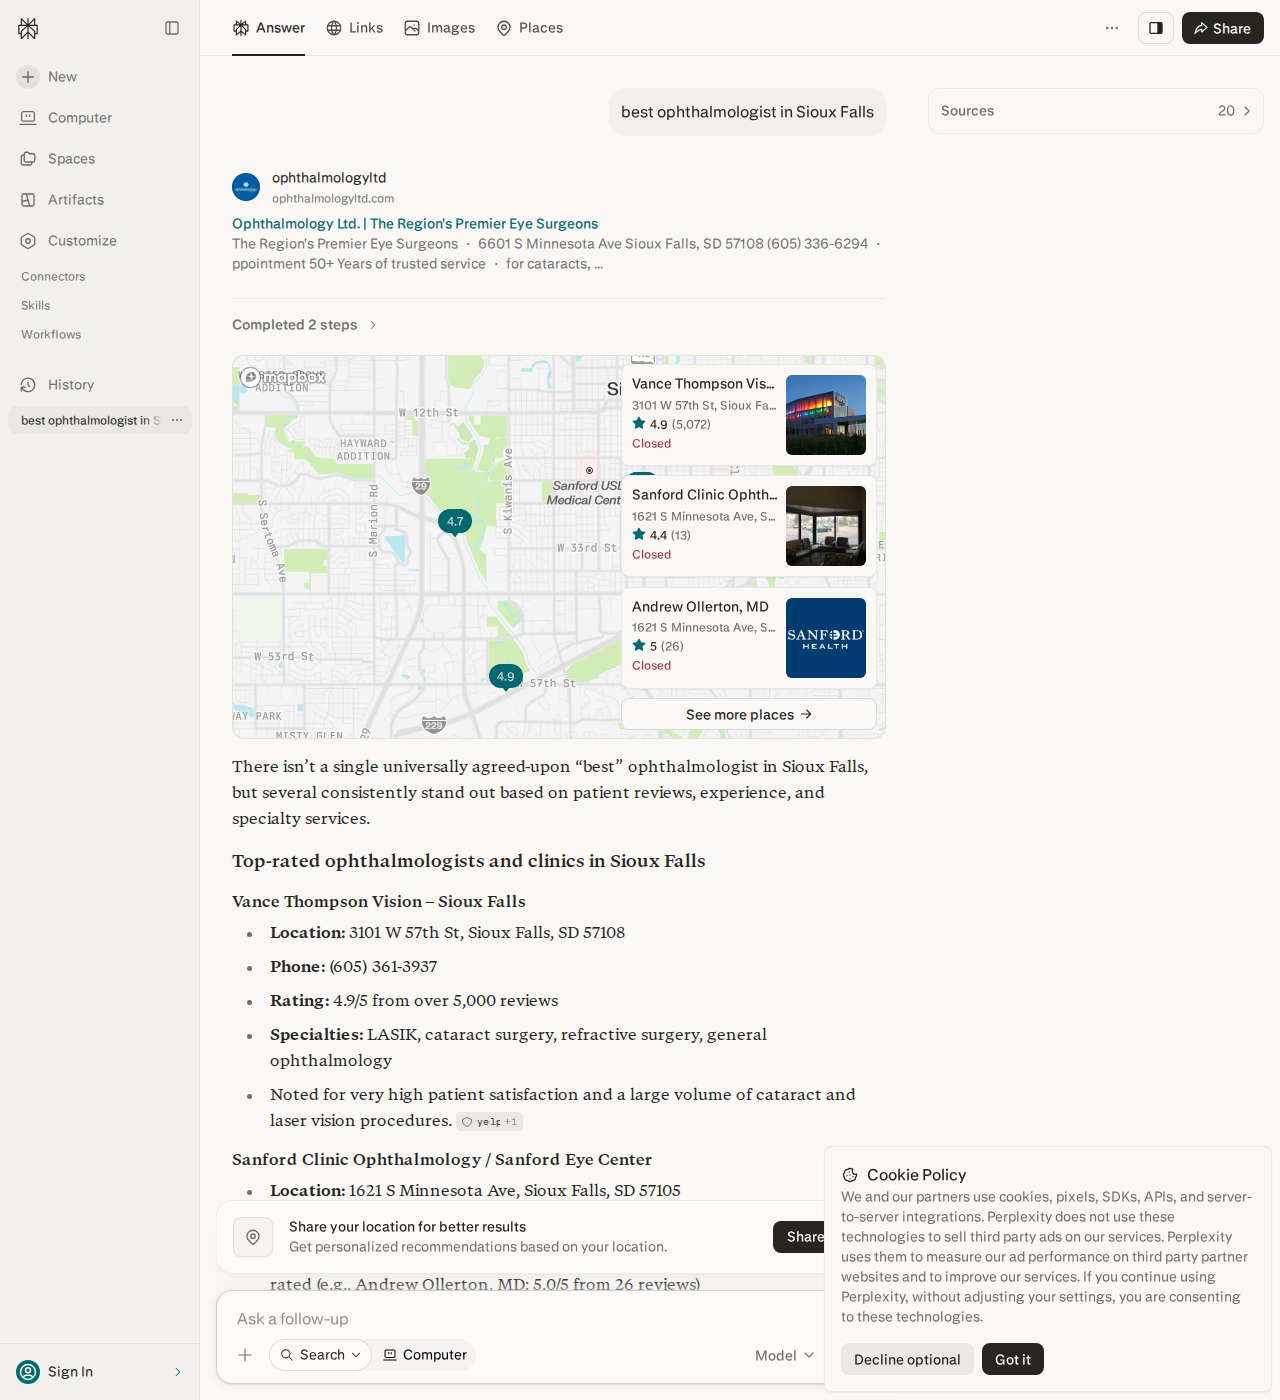Open the Search mode dropdown

click(x=320, y=1355)
